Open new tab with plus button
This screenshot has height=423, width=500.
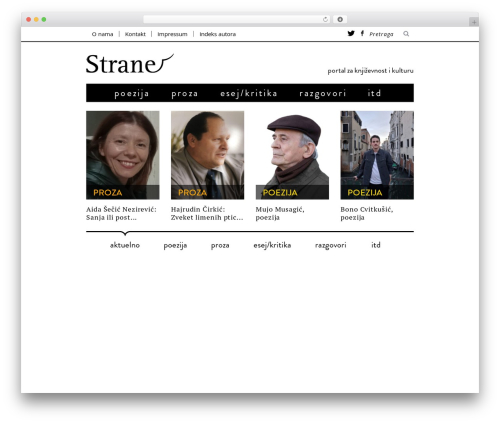click(x=474, y=22)
